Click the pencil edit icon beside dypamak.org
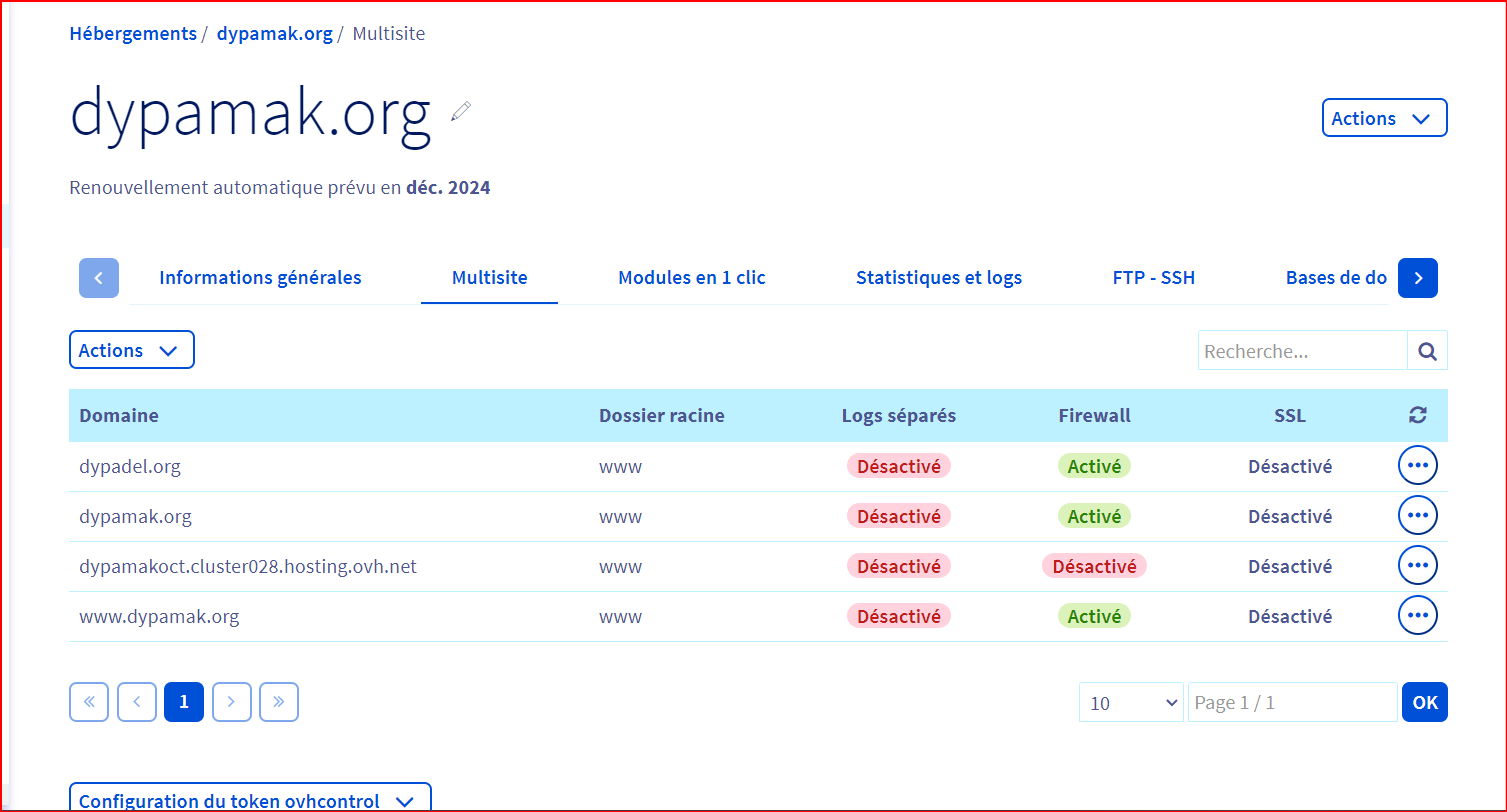The height and width of the screenshot is (812, 1507). [x=460, y=111]
